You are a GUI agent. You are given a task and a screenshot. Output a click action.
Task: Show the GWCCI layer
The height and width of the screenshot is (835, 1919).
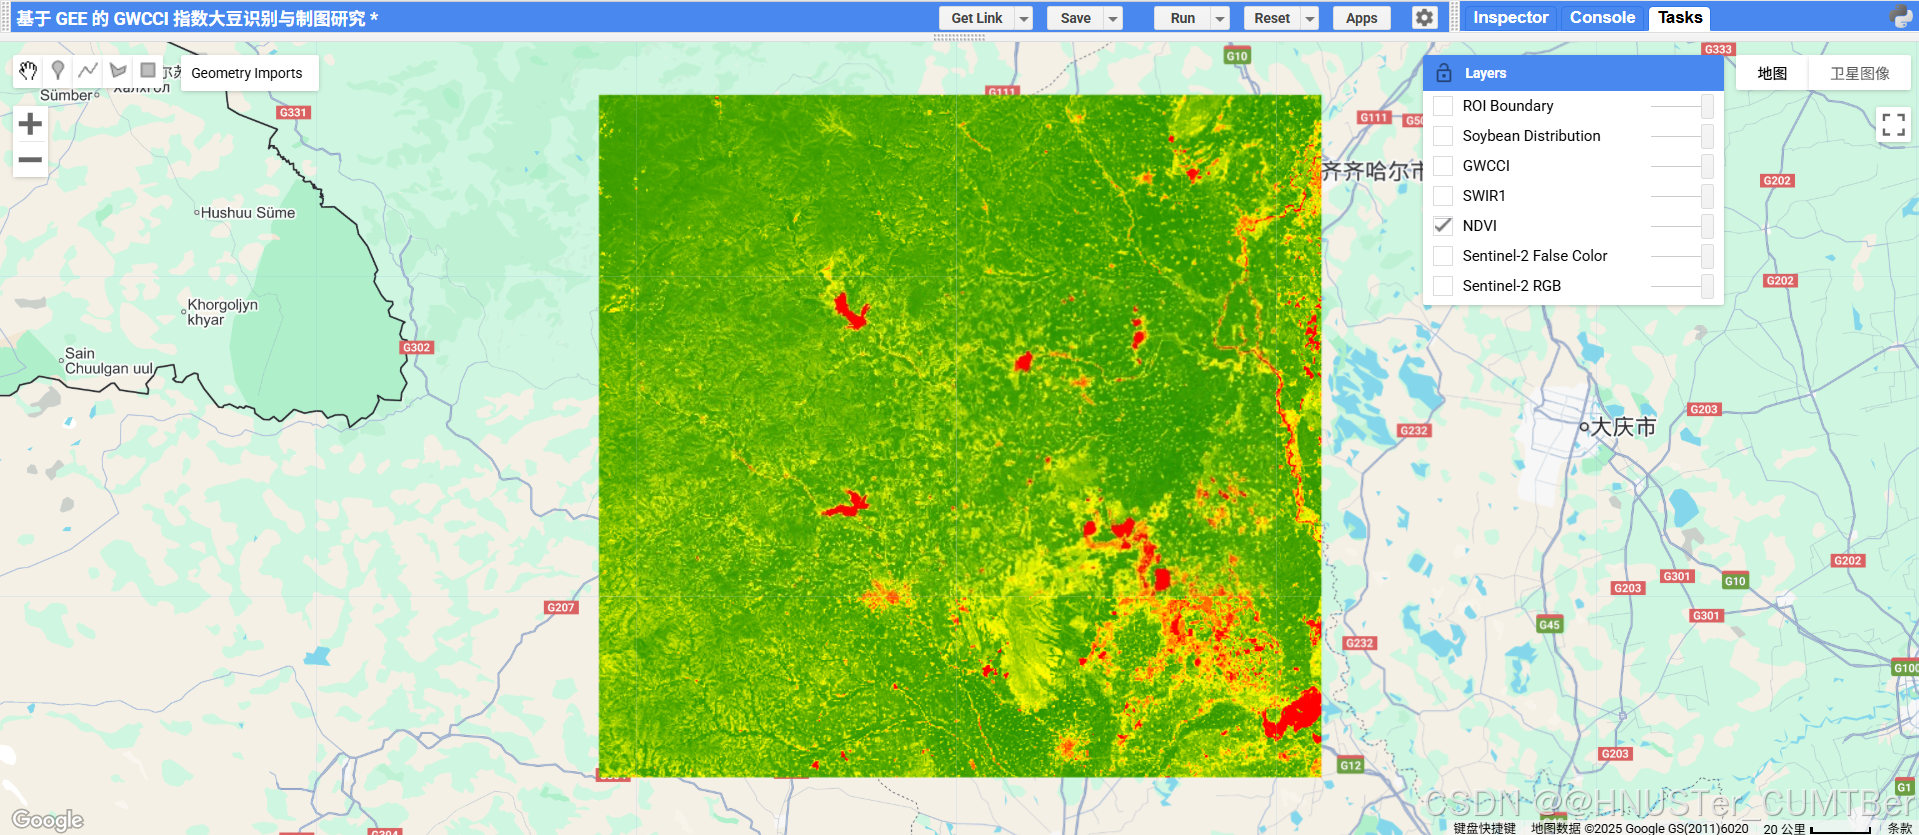point(1443,166)
